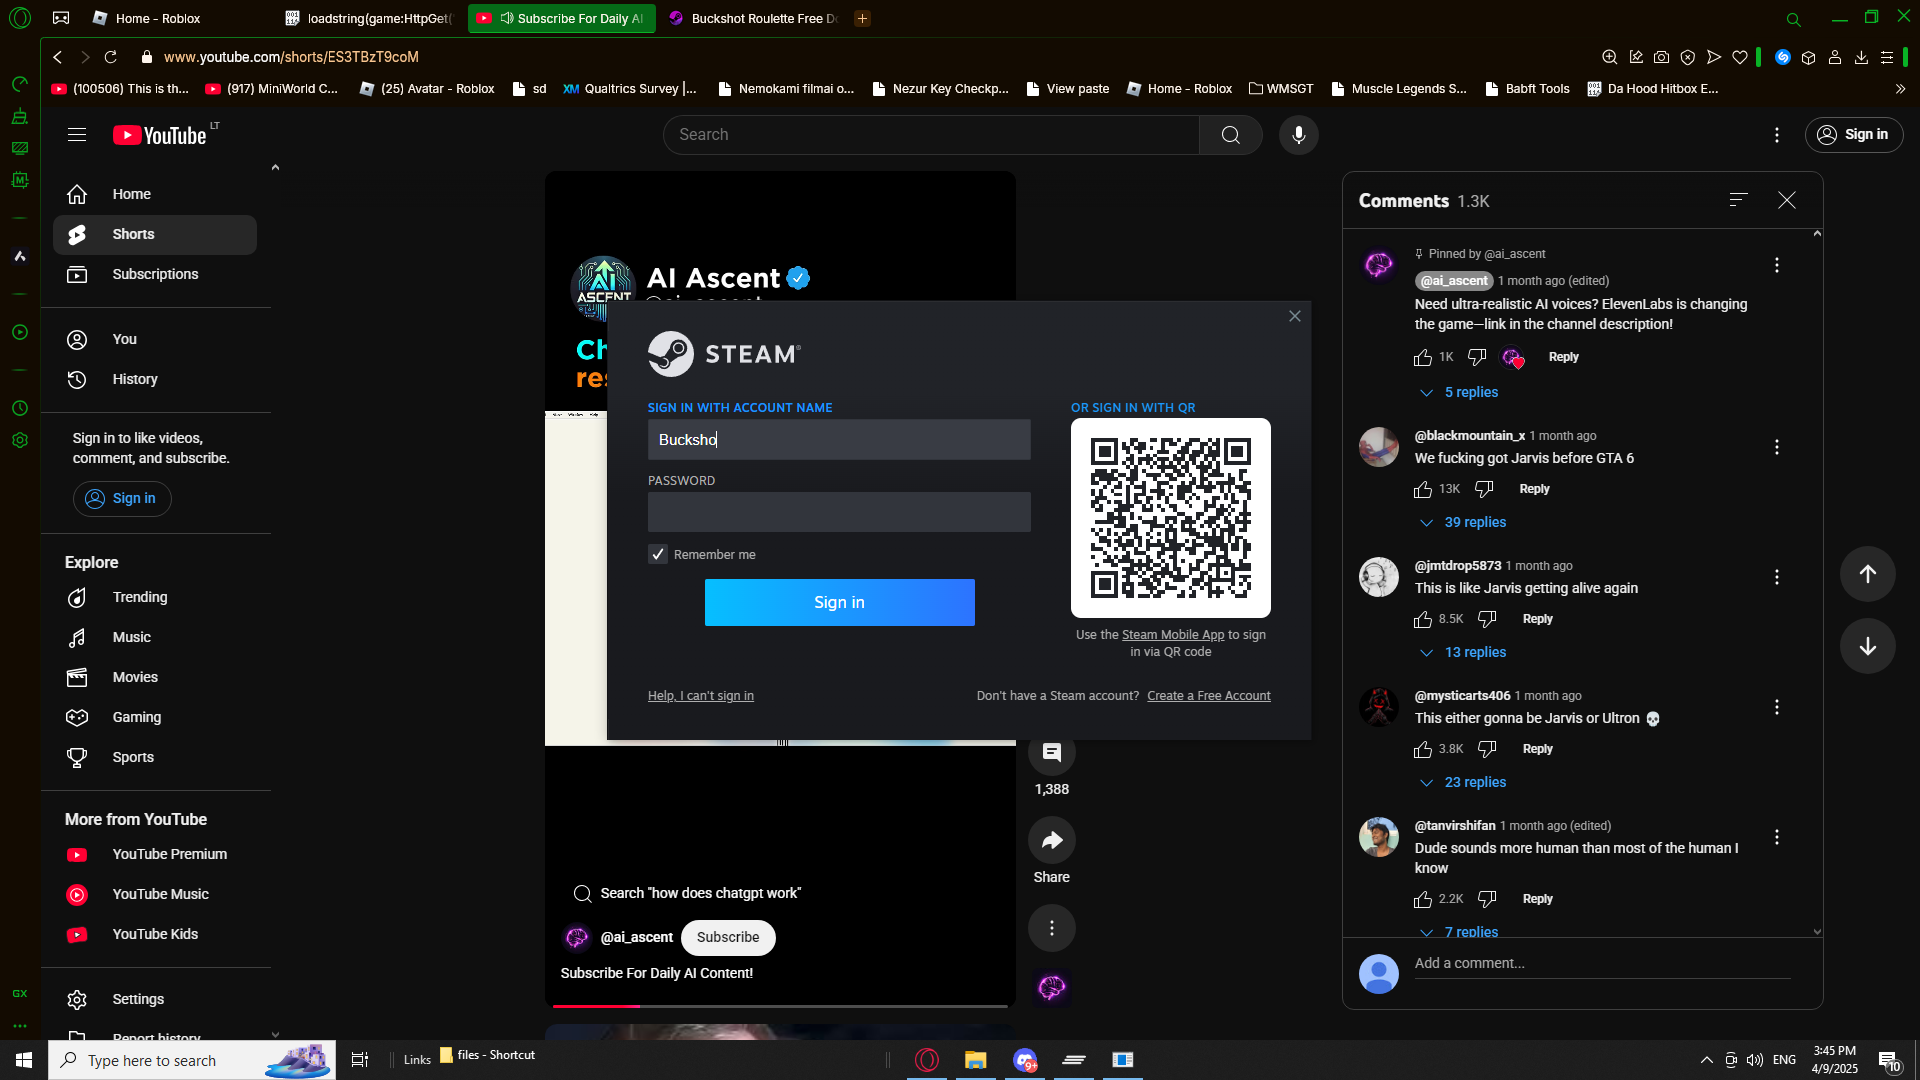Focus the Steam account name field

tap(839, 440)
